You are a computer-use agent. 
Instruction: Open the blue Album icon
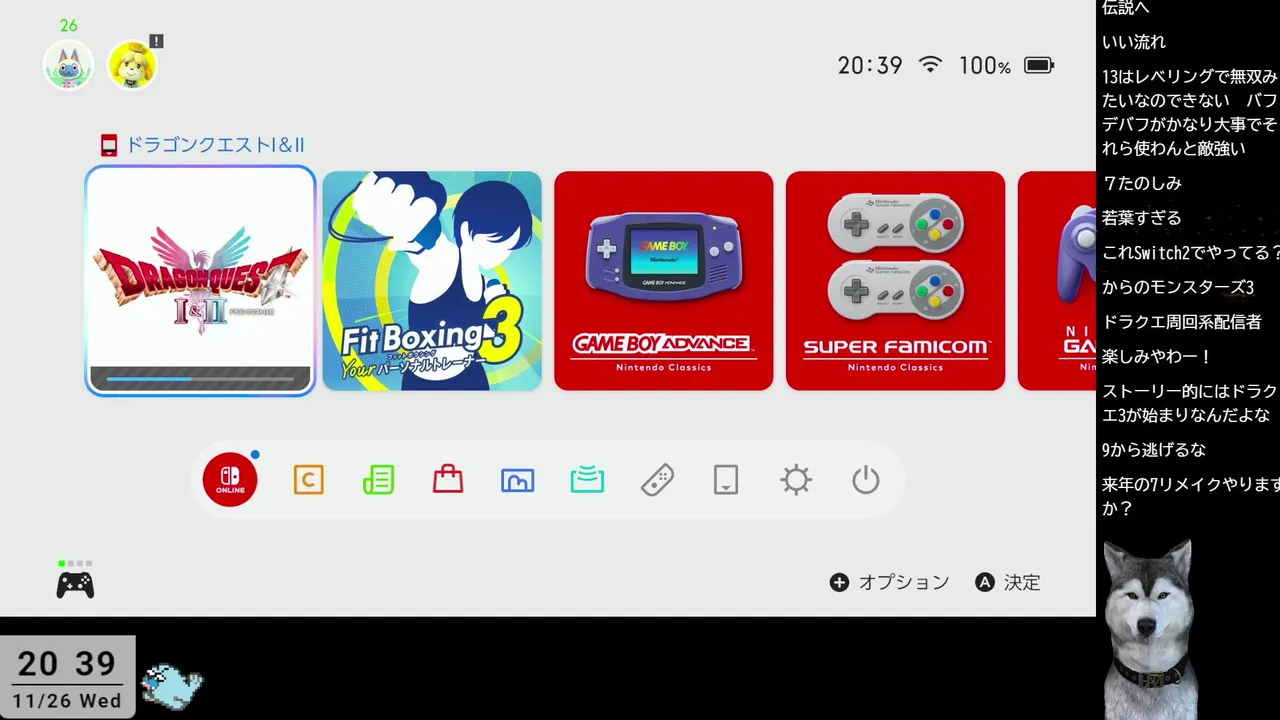point(517,480)
